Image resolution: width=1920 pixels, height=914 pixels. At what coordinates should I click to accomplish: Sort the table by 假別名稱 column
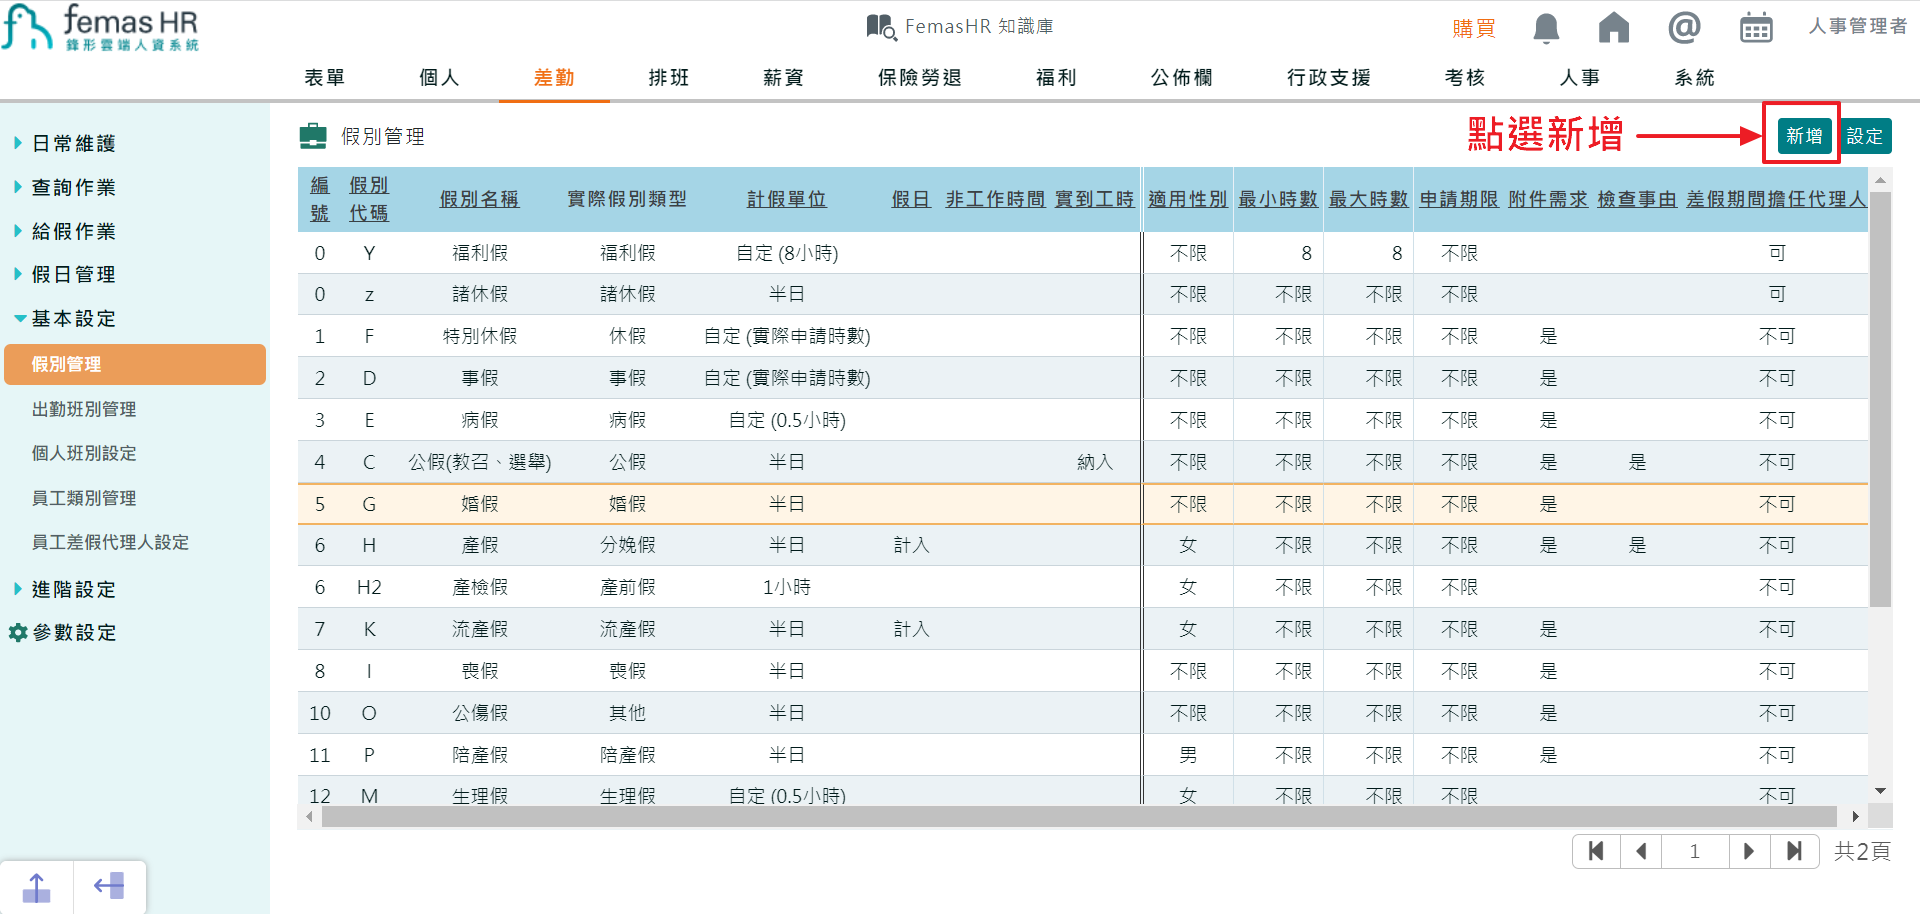479,198
